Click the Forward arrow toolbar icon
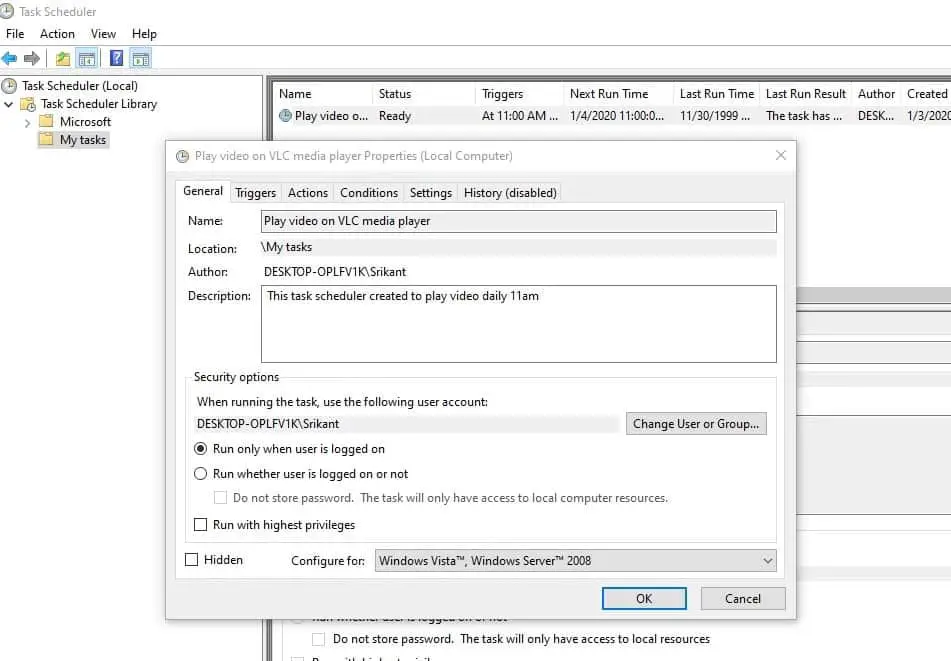The height and width of the screenshot is (661, 951). pos(32,59)
